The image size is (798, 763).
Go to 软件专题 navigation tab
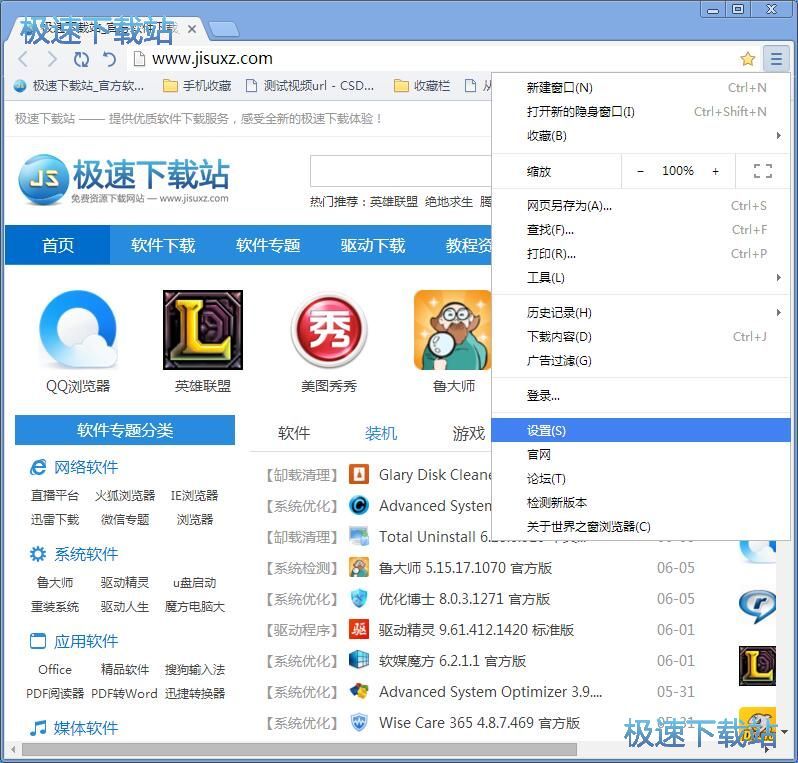[x=268, y=245]
